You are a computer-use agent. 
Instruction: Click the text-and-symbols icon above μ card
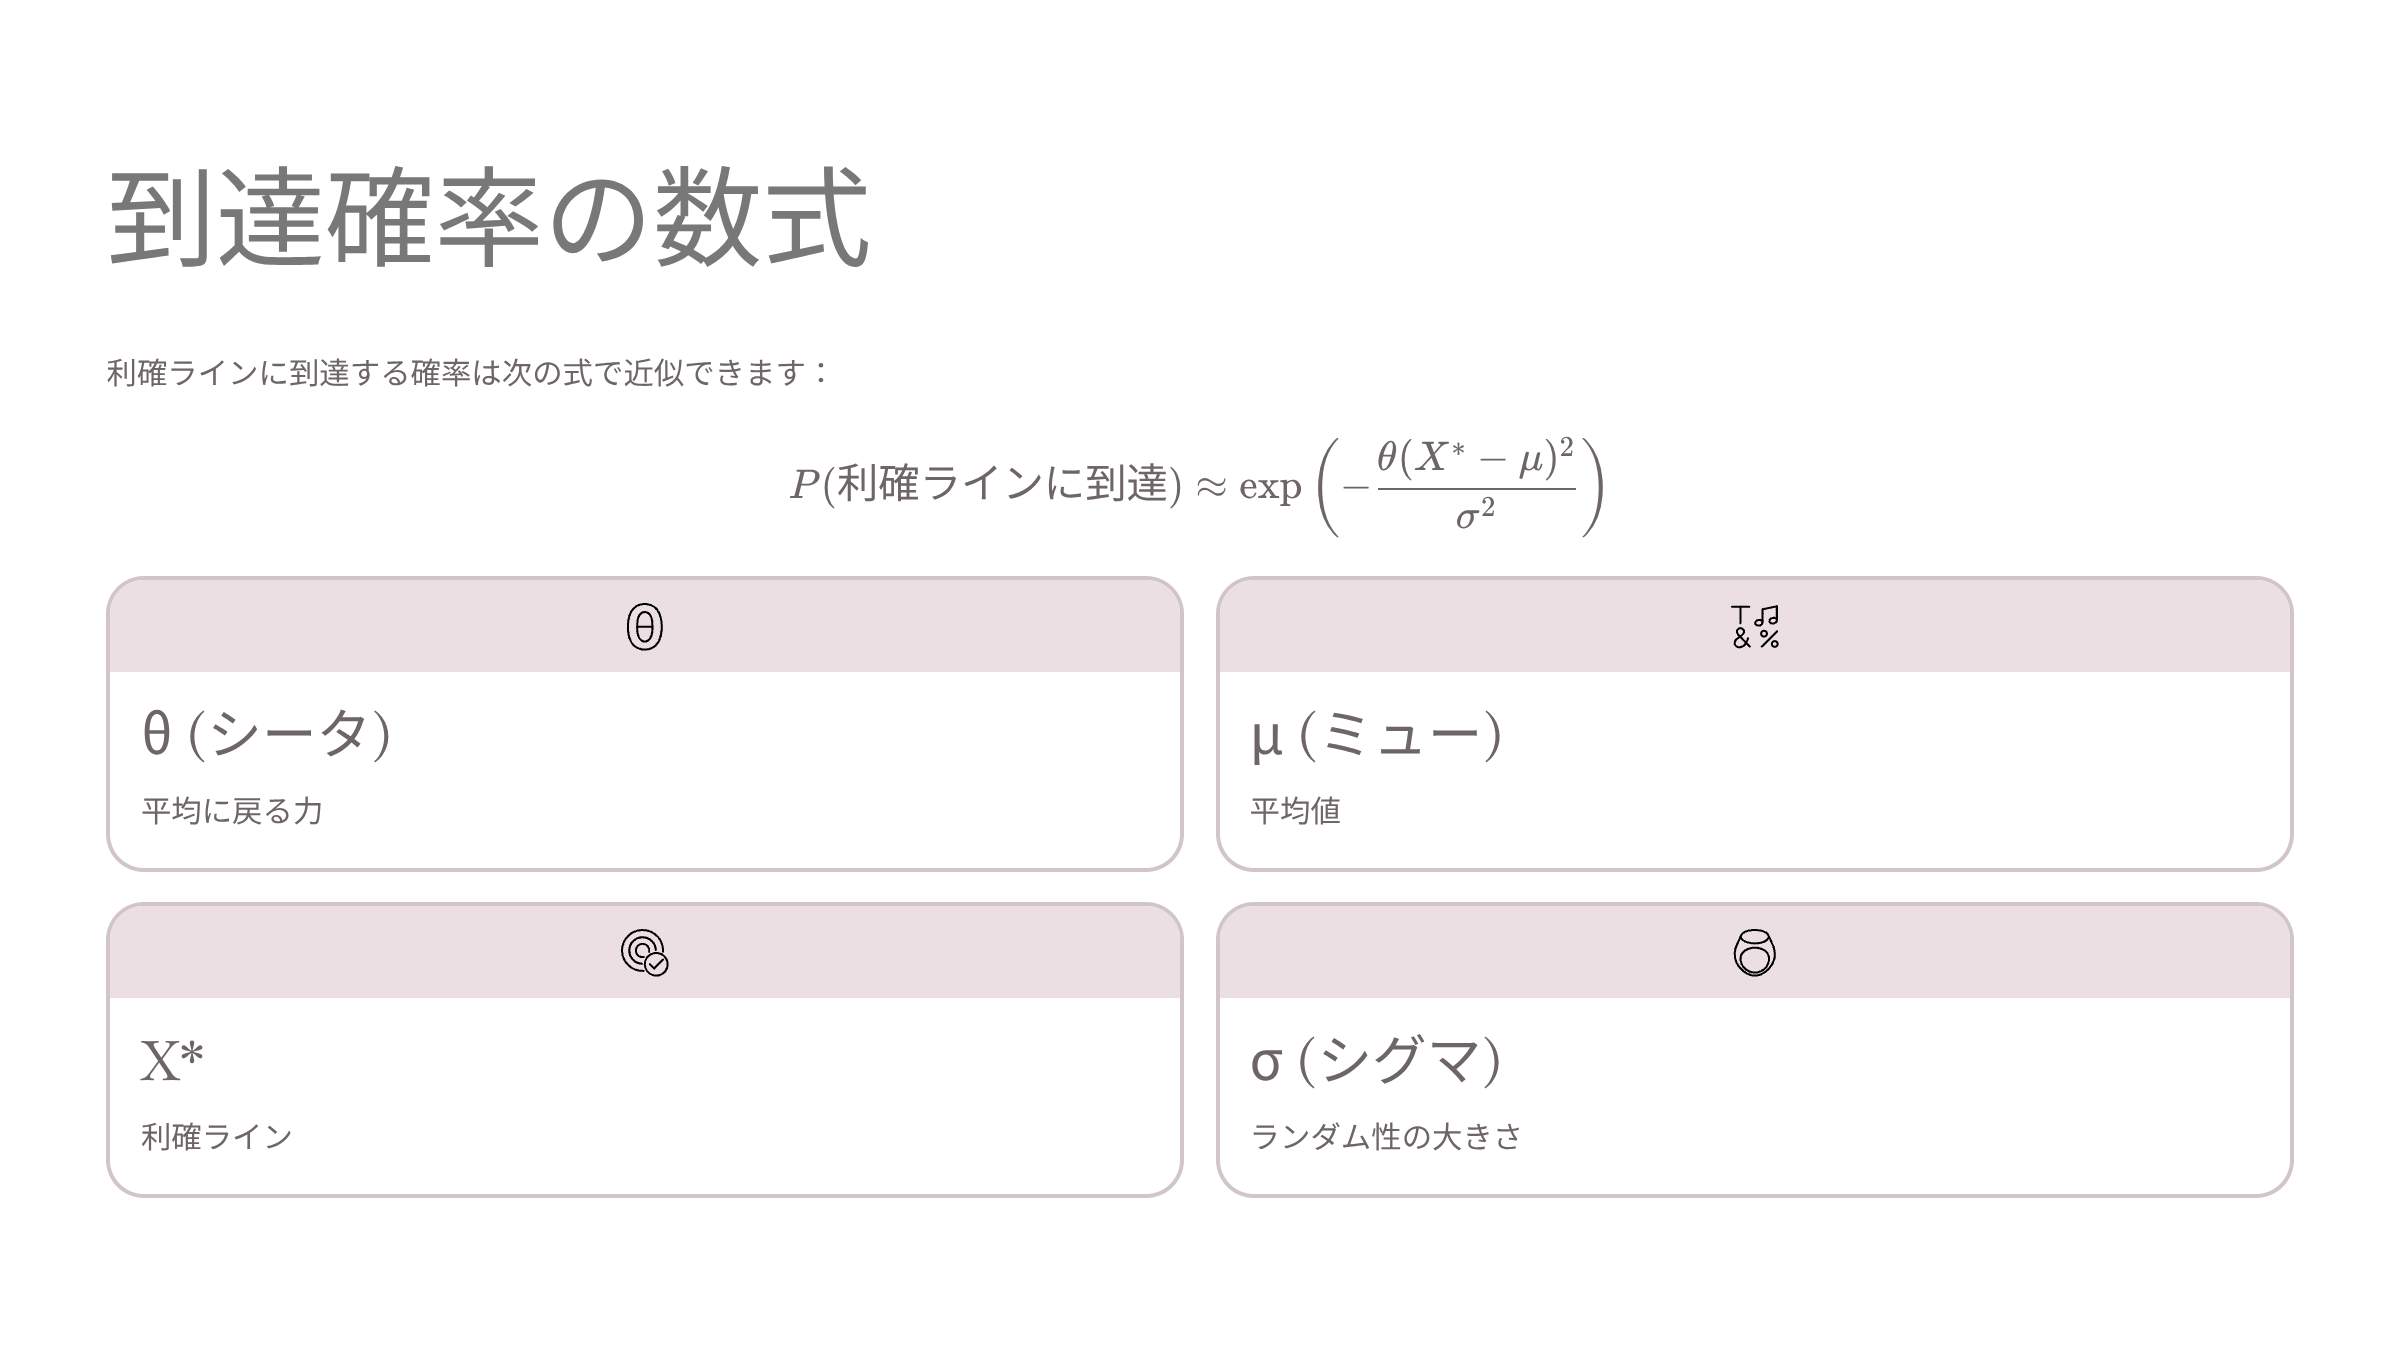[x=1754, y=627]
